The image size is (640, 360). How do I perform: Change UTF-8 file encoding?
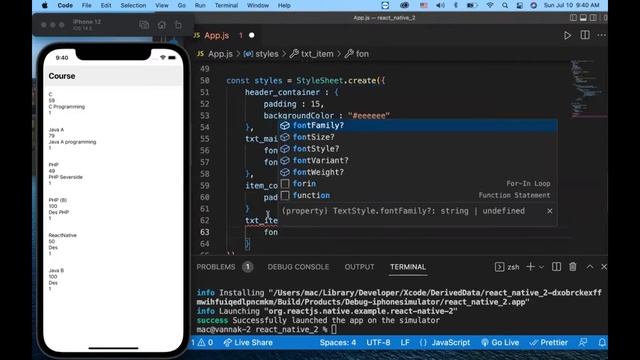click(x=378, y=342)
